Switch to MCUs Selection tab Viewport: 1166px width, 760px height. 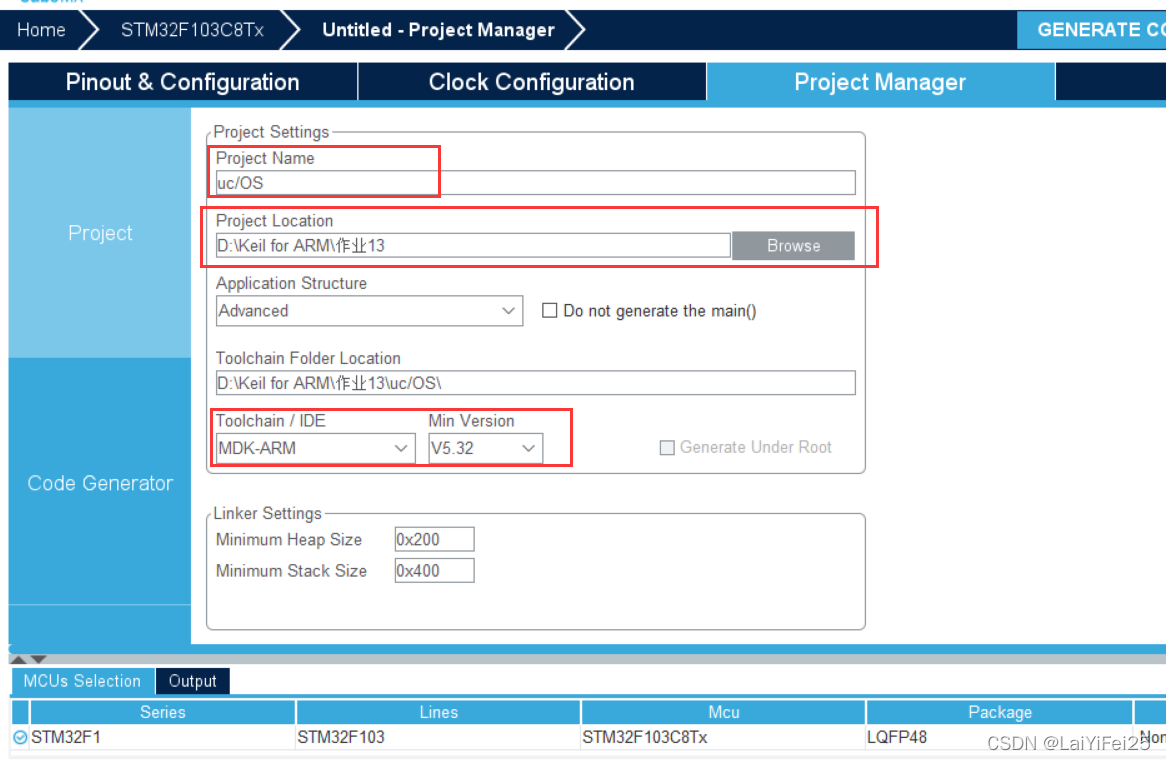82,681
